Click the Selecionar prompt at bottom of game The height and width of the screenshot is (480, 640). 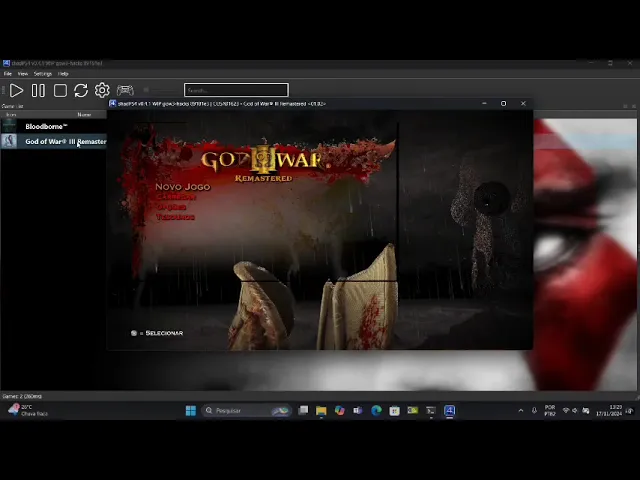[157, 333]
